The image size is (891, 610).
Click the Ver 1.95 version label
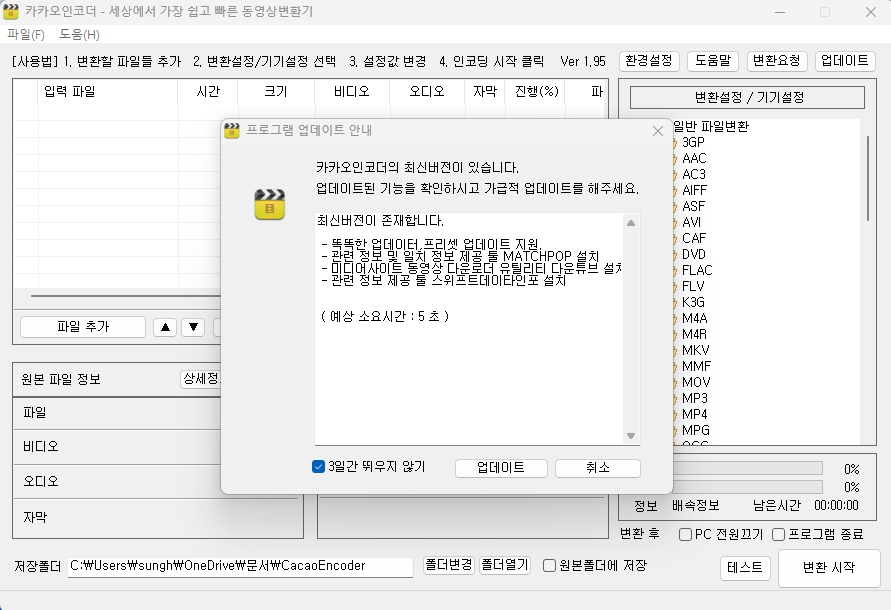click(x=583, y=61)
